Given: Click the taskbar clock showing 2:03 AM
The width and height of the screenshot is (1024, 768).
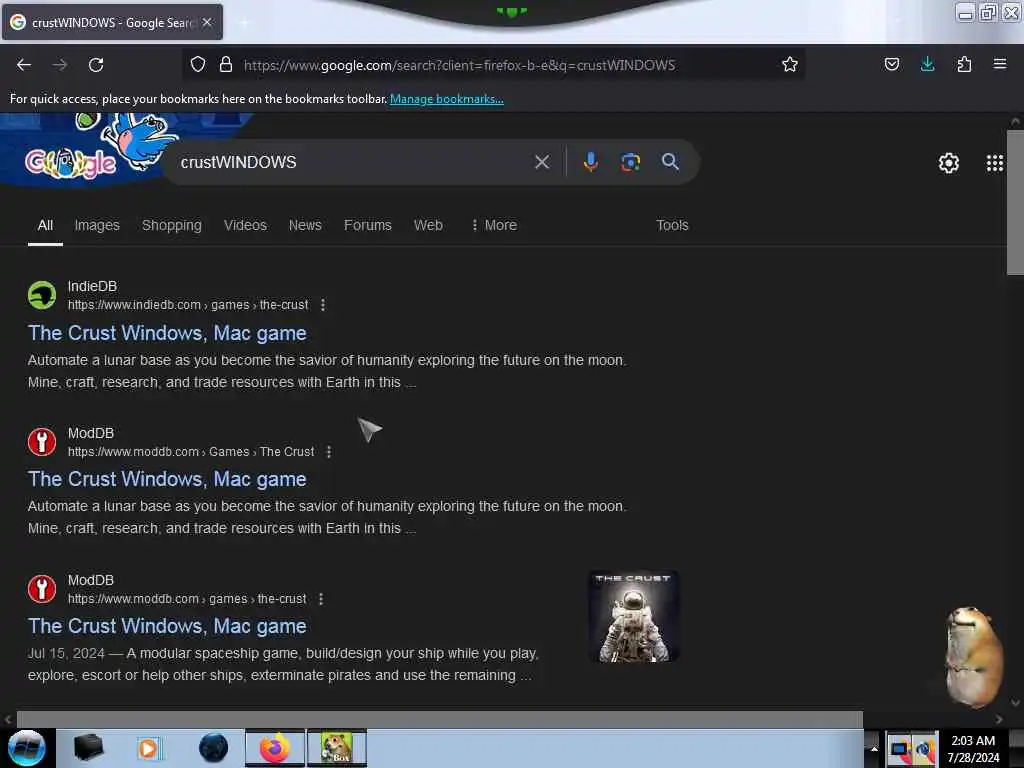Looking at the screenshot, I should [x=973, y=749].
